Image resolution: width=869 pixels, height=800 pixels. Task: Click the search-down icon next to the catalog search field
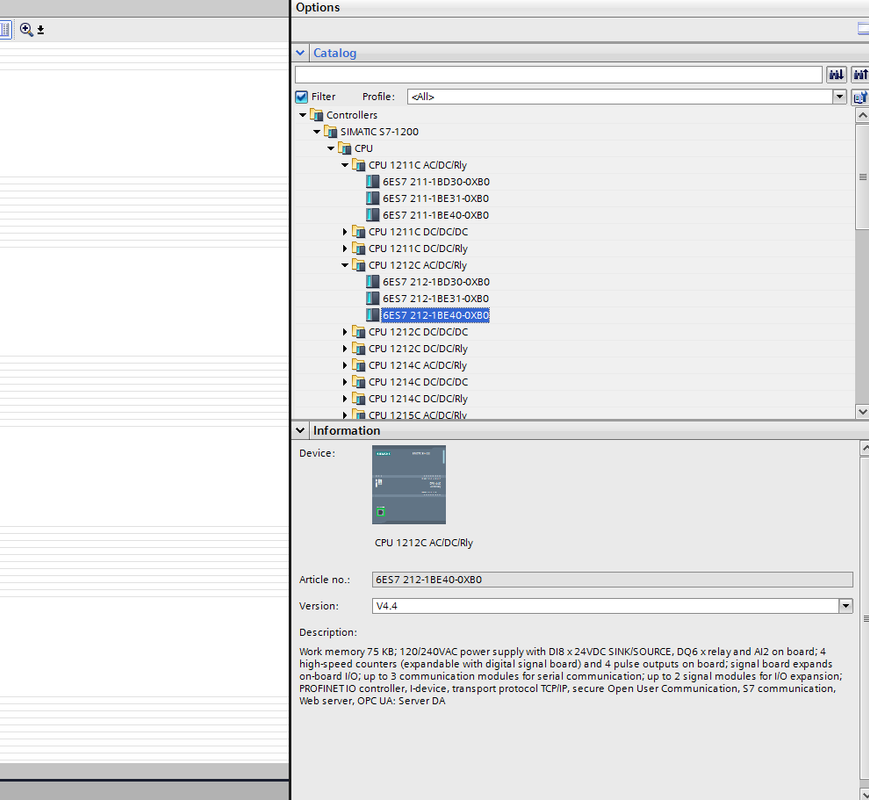pos(836,74)
